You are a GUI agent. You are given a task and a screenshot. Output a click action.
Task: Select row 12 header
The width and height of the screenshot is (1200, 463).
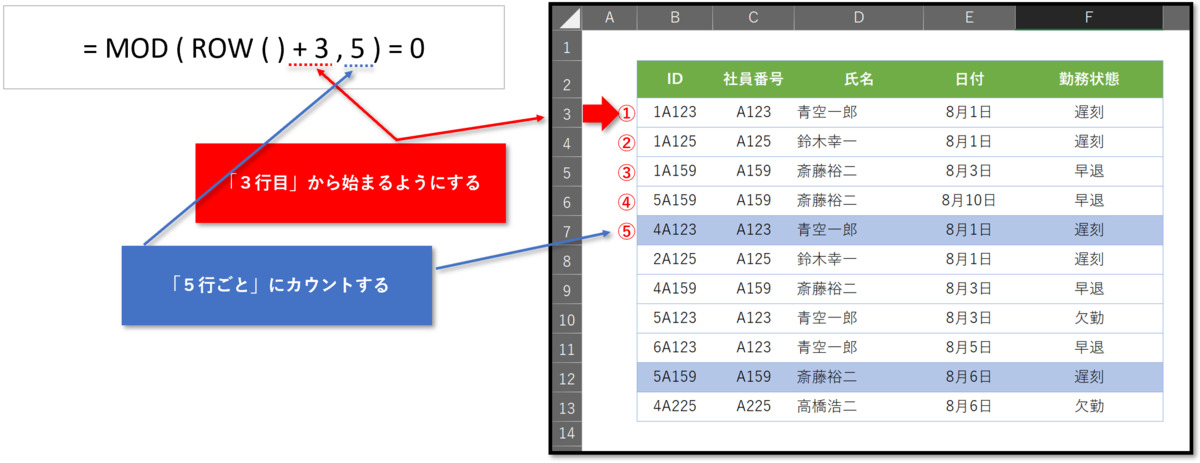pos(566,377)
